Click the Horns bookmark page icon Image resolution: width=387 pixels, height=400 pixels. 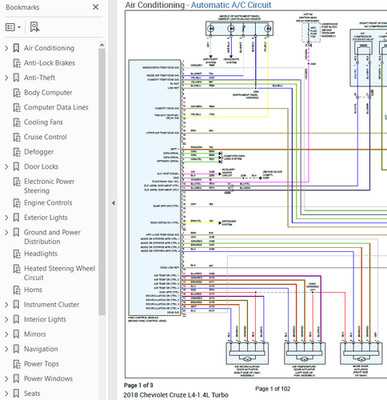tap(16, 290)
